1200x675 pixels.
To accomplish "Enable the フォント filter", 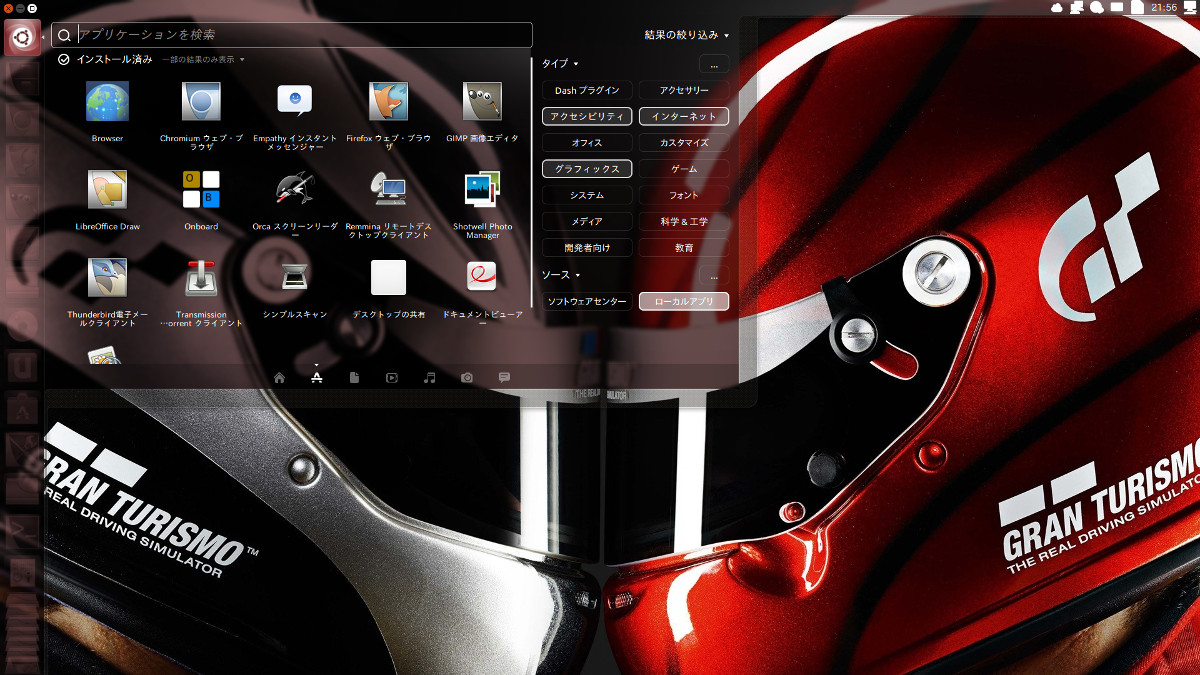I will (x=684, y=195).
